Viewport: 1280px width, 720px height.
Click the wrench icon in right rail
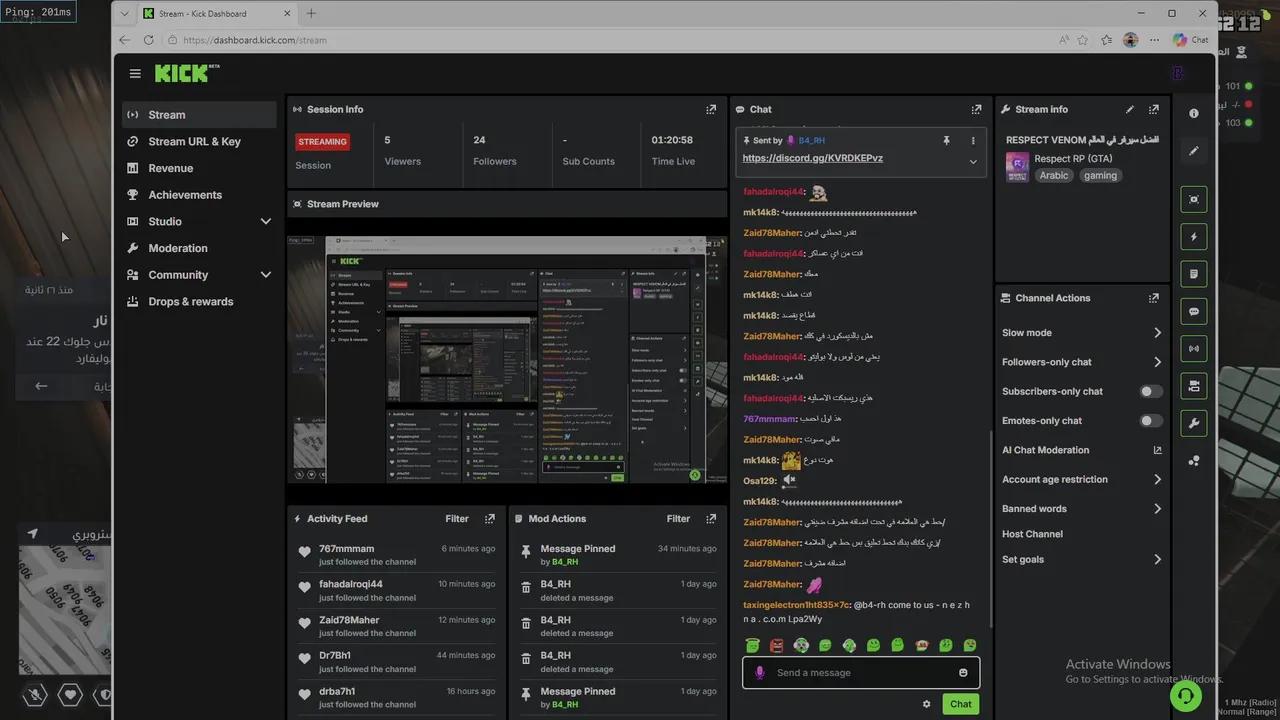tap(1194, 423)
